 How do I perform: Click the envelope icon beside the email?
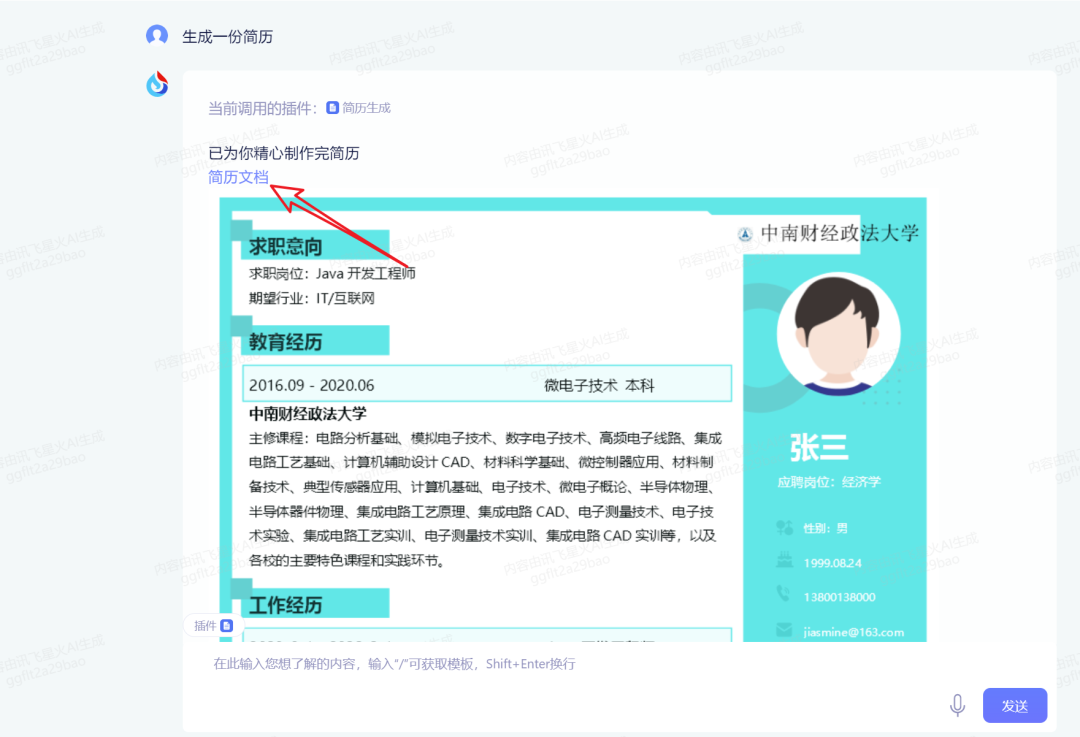pyautogui.click(x=784, y=630)
